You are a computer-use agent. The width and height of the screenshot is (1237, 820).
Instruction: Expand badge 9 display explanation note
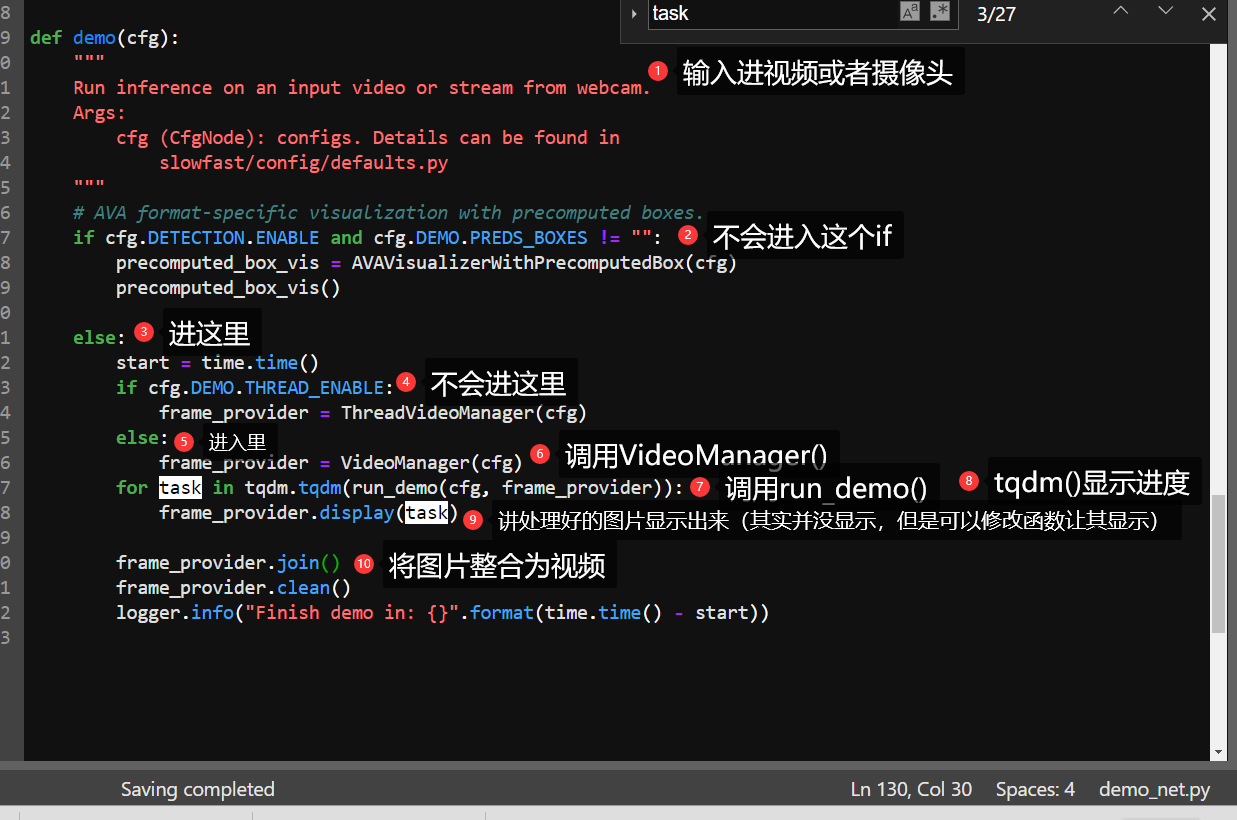pyautogui.click(x=471, y=520)
